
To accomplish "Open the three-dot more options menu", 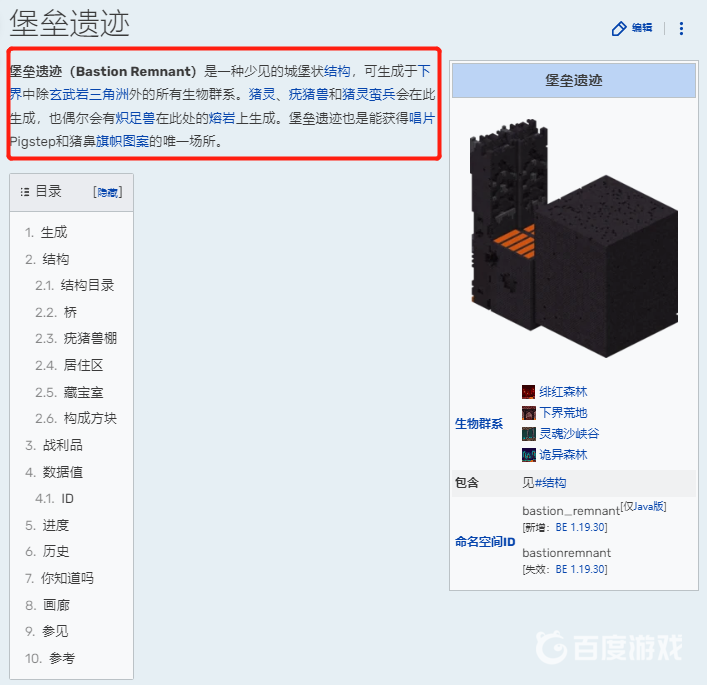I will point(681,28).
